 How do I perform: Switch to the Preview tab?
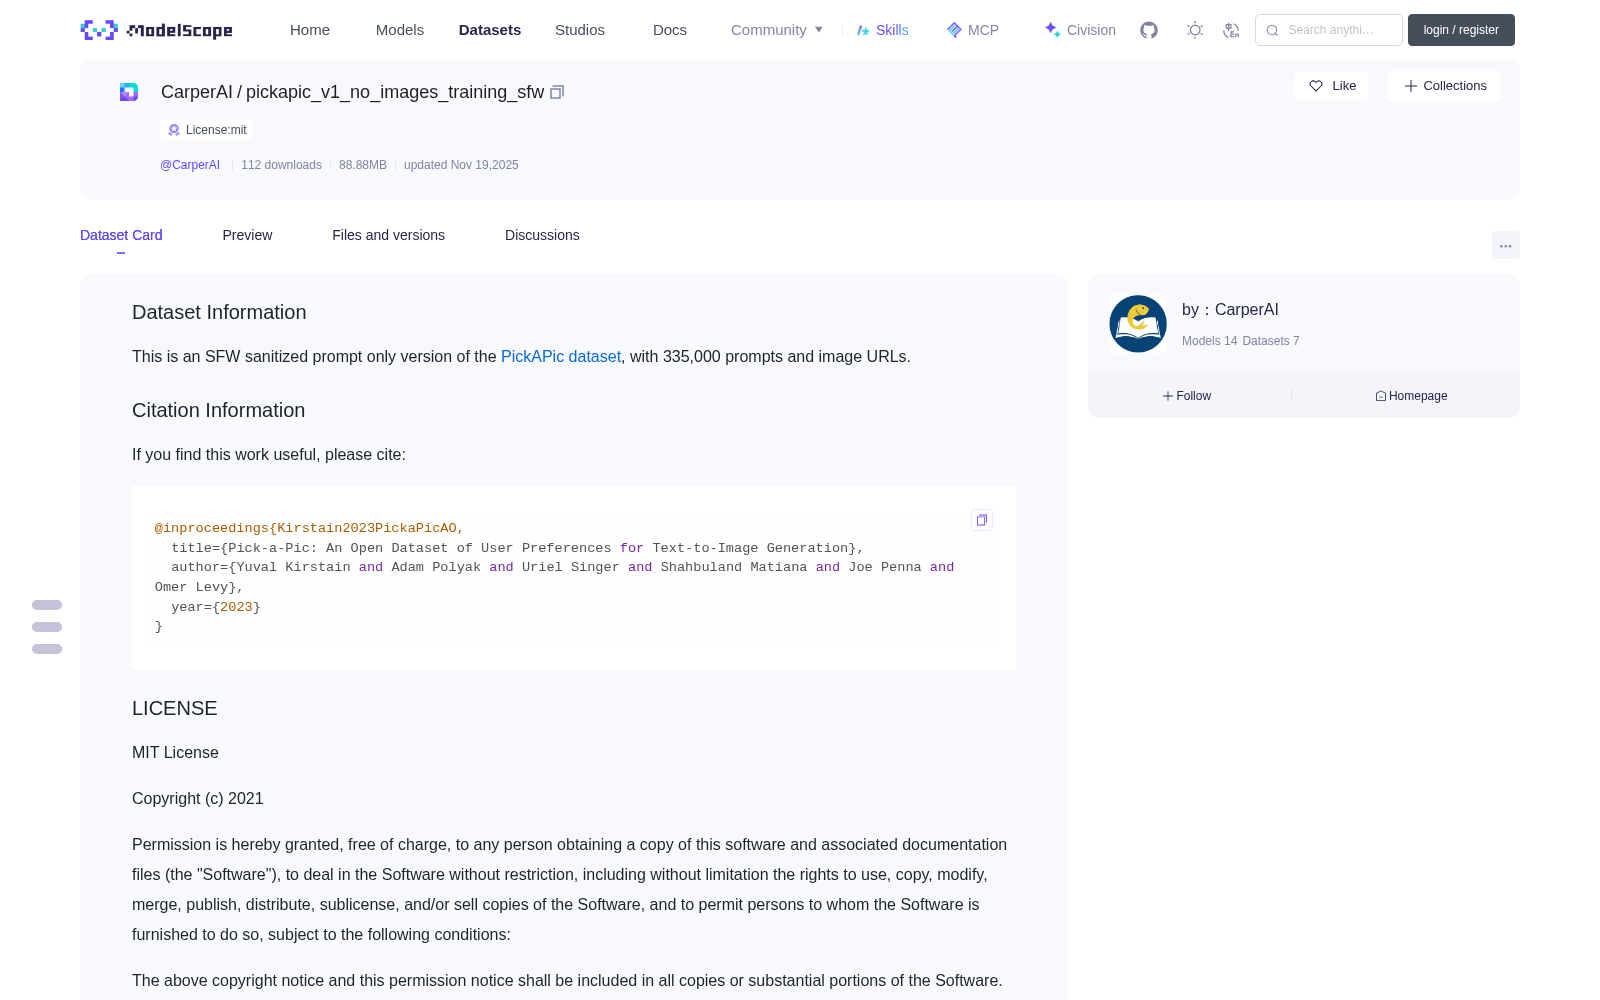pyautogui.click(x=247, y=235)
